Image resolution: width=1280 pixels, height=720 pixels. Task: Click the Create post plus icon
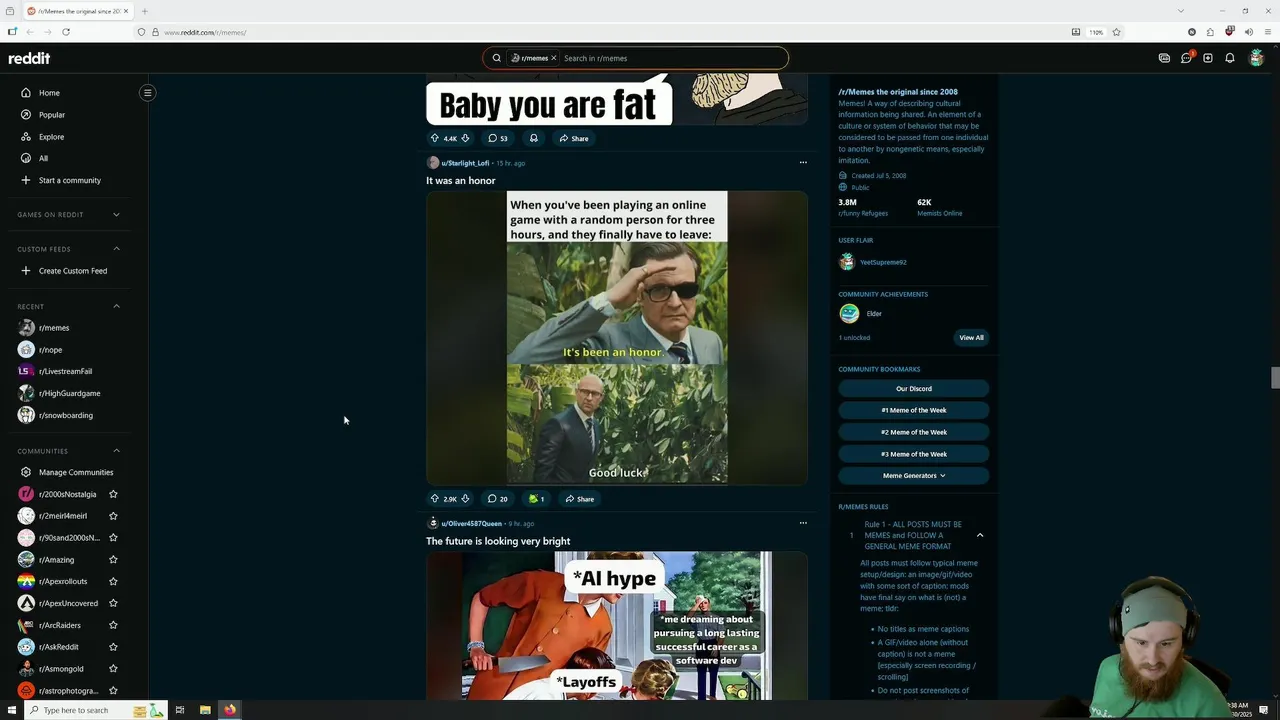point(1208,58)
